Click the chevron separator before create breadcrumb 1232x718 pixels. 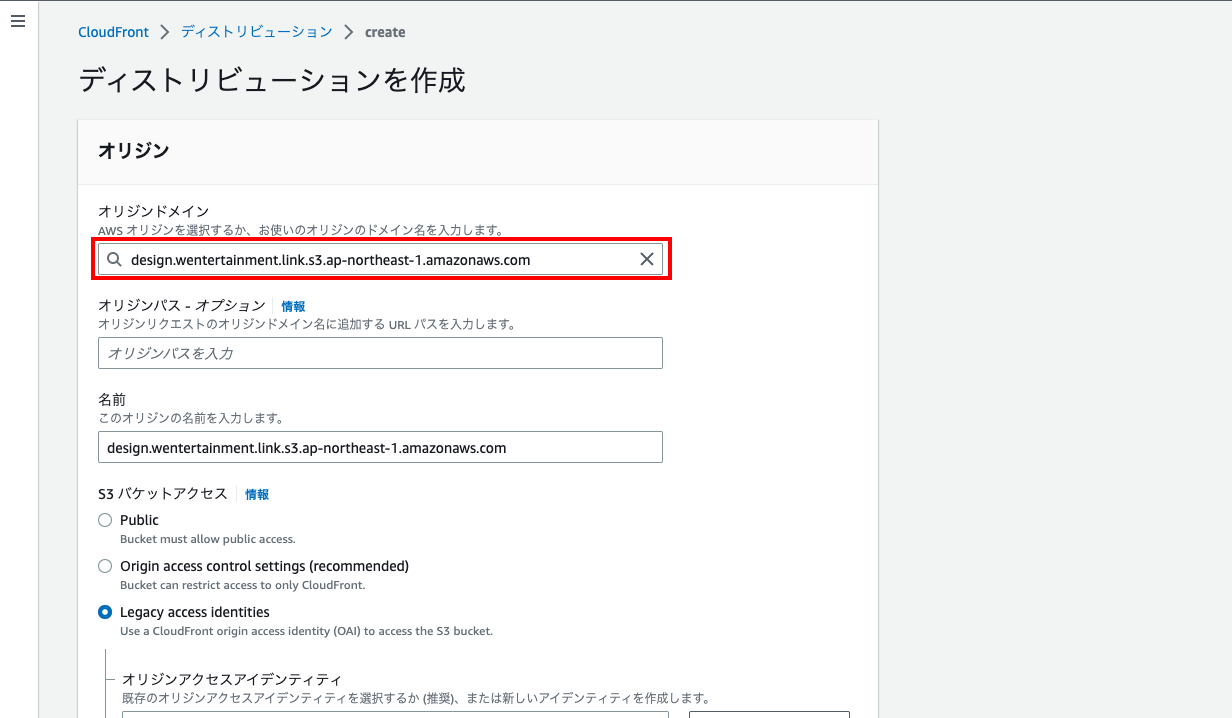[x=349, y=32]
